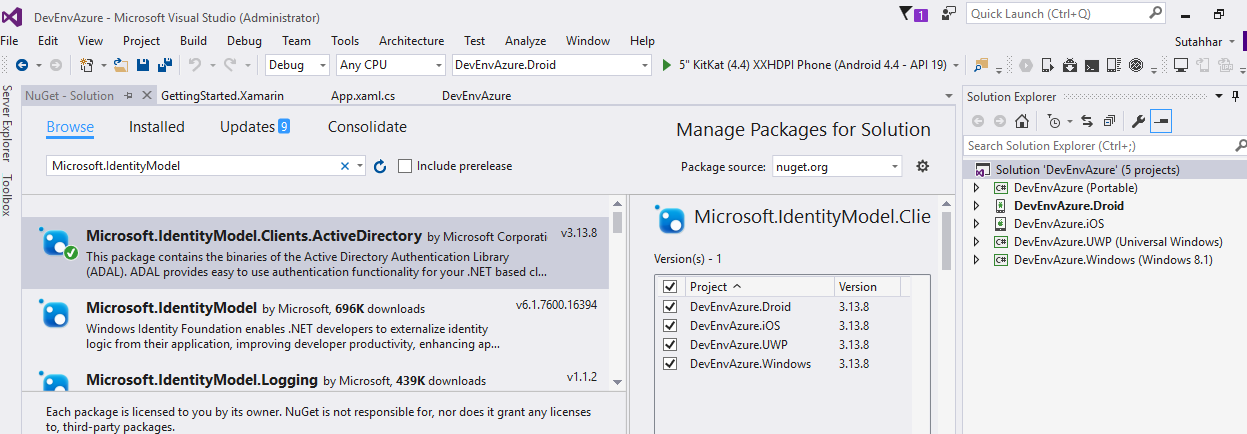Uncheck the DevEnvAzure.Droid project checkbox
This screenshot has width=1247, height=434.
click(x=670, y=306)
